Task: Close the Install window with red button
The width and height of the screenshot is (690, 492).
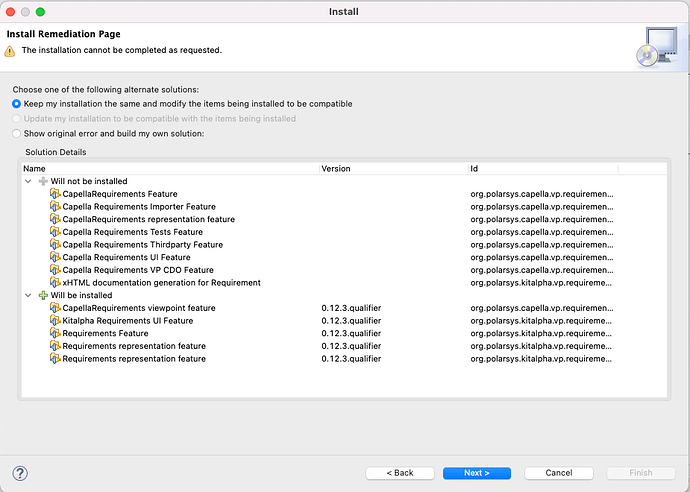Action: pos(11,12)
